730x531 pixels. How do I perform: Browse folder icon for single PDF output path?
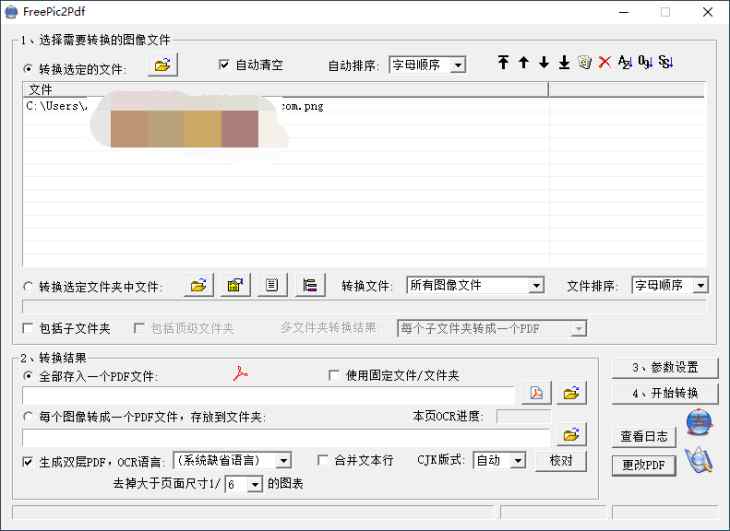click(x=572, y=393)
